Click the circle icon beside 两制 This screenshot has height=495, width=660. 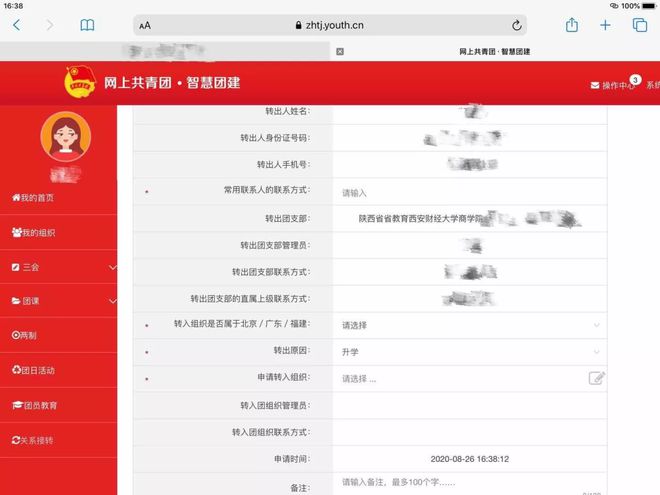(x=16, y=335)
